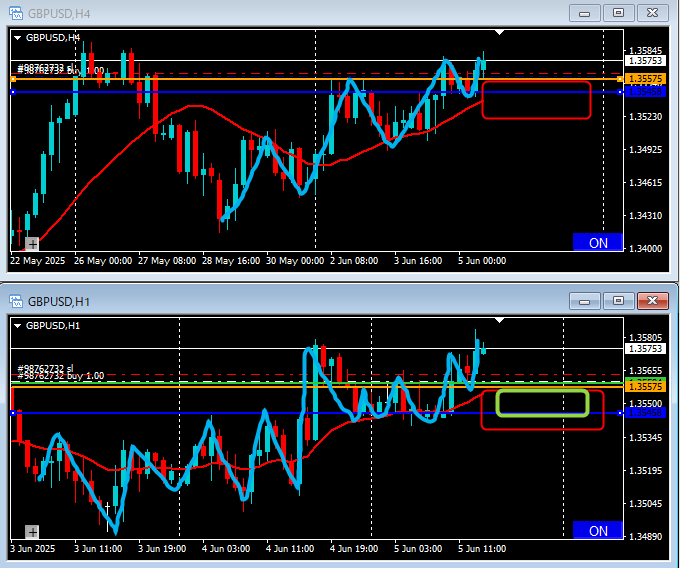680x568 pixels.
Task: Select blue 1.35458 price label in H1 chart
Action: (645, 412)
